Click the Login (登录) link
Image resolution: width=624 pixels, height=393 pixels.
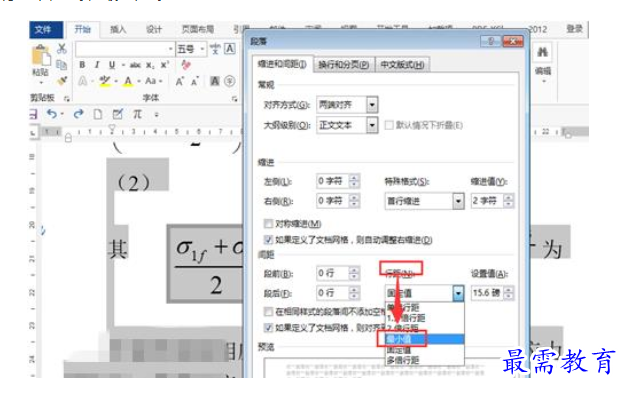pyautogui.click(x=574, y=29)
